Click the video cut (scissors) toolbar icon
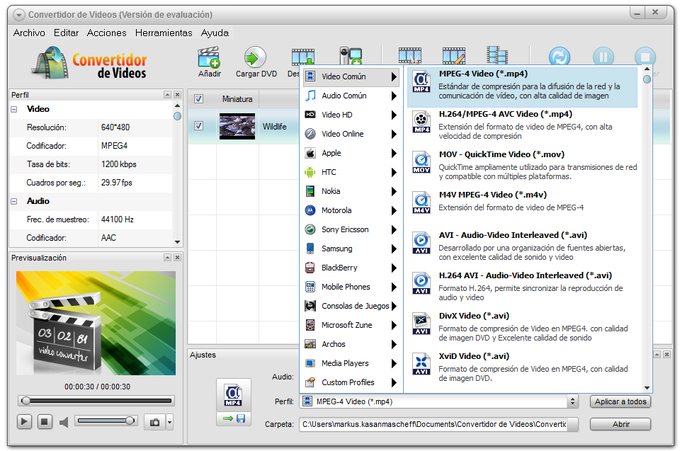Screen dimensions: 680x451 tap(410, 56)
